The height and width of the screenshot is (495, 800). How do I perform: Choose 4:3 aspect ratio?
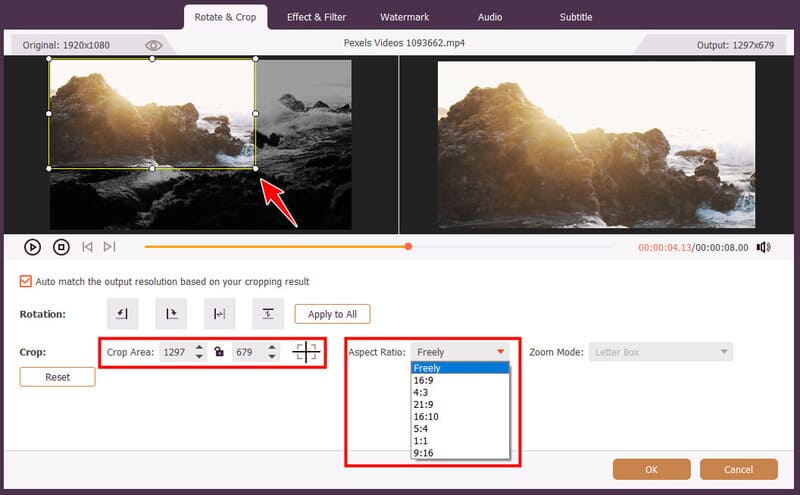coord(460,392)
